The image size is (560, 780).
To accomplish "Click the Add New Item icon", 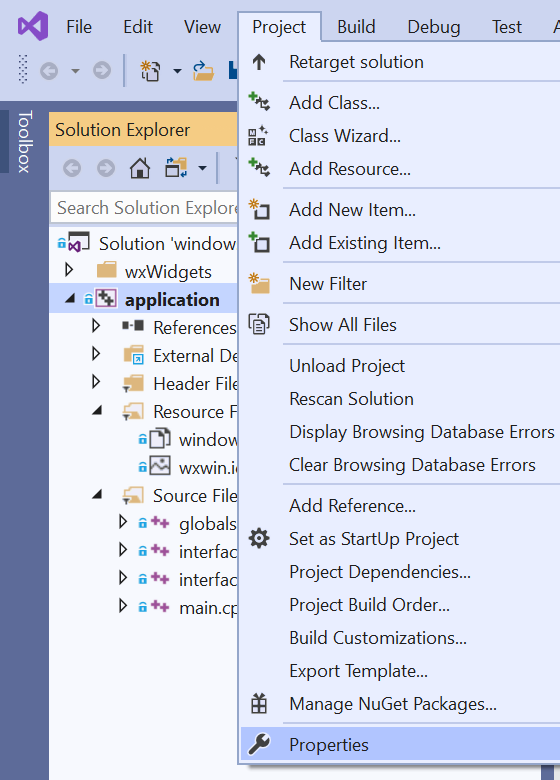I will pos(259,209).
